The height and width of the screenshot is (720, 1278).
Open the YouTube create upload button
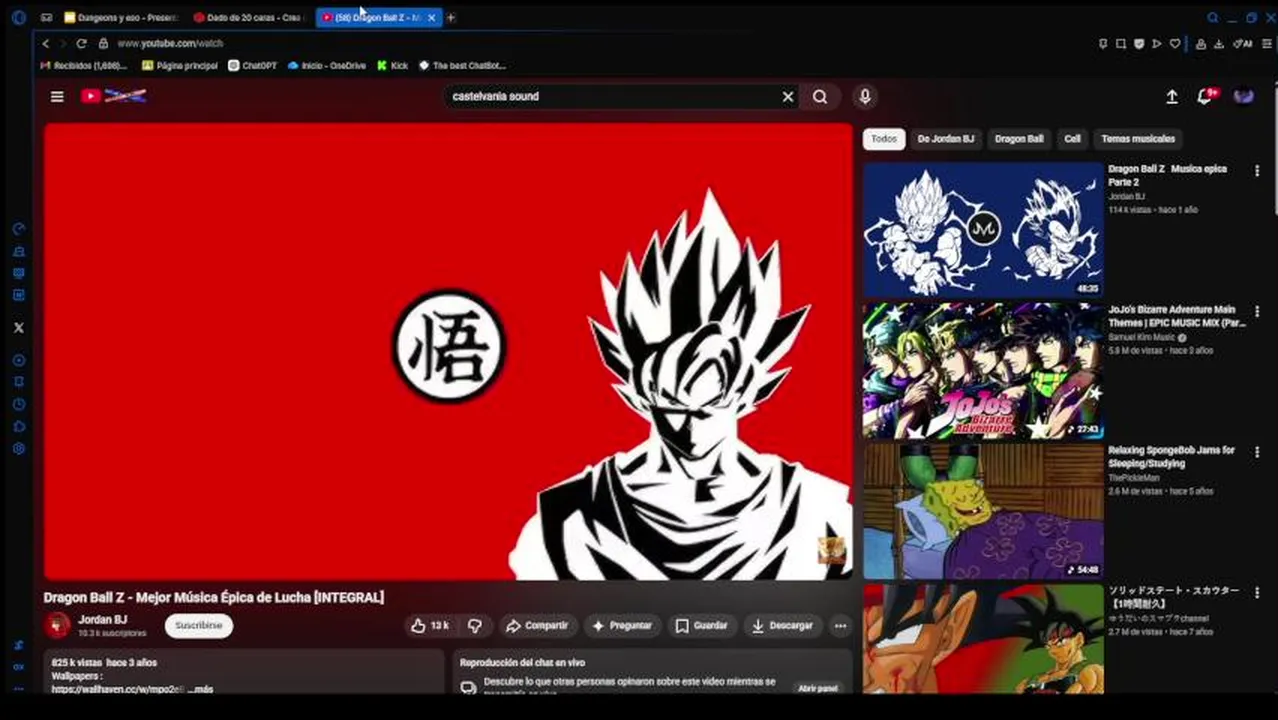pyautogui.click(x=1172, y=96)
